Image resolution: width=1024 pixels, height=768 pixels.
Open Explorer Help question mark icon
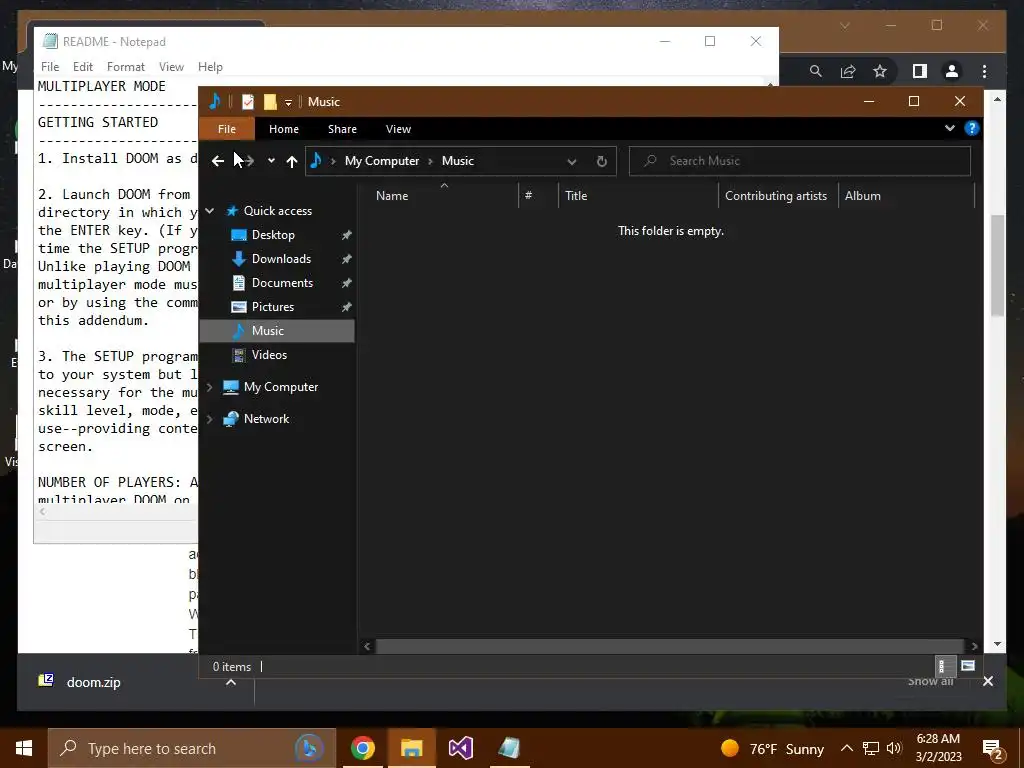coord(972,128)
